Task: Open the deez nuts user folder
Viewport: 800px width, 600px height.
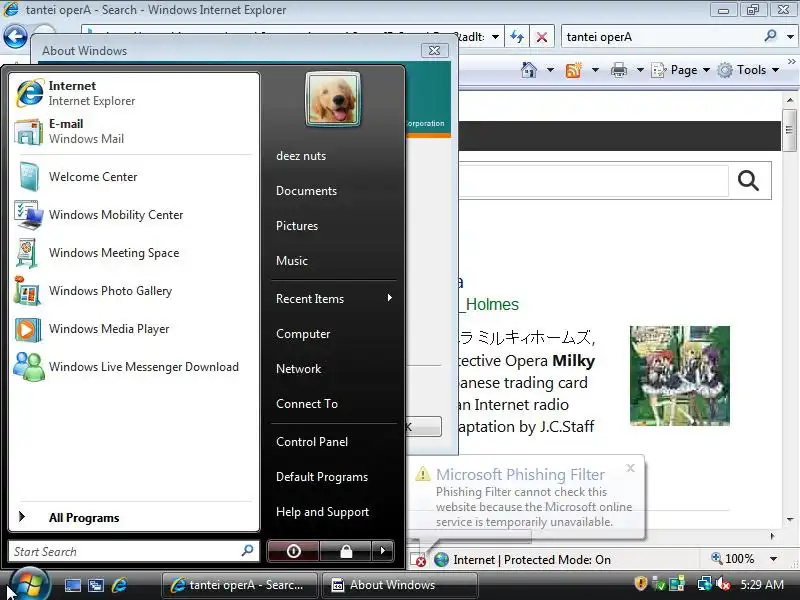Action: pos(301,156)
